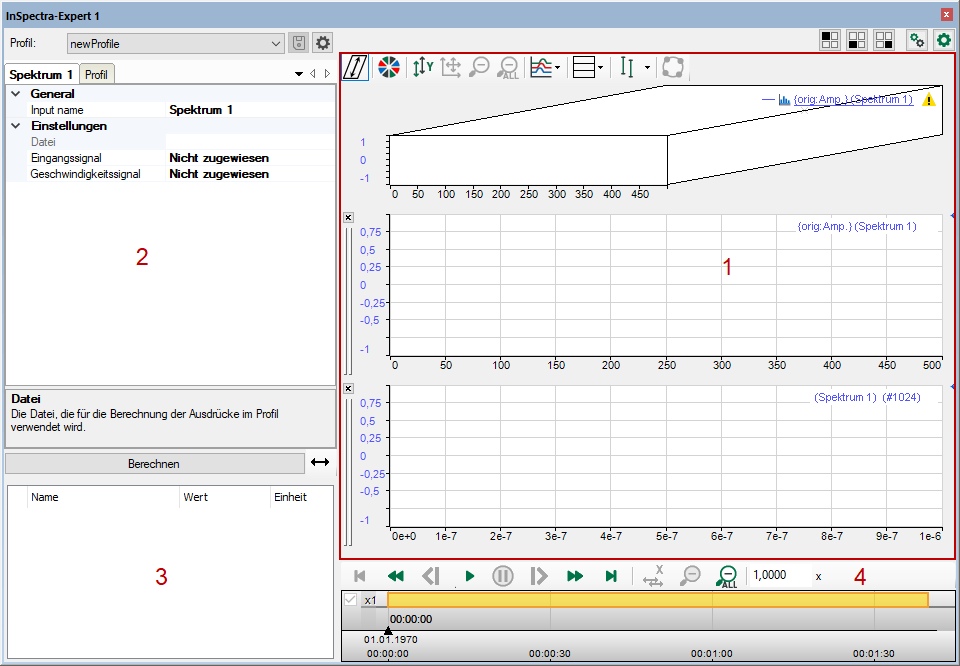Screen dimensions: 960x666
Task: Click the Einheit column header
Action: 301,497
